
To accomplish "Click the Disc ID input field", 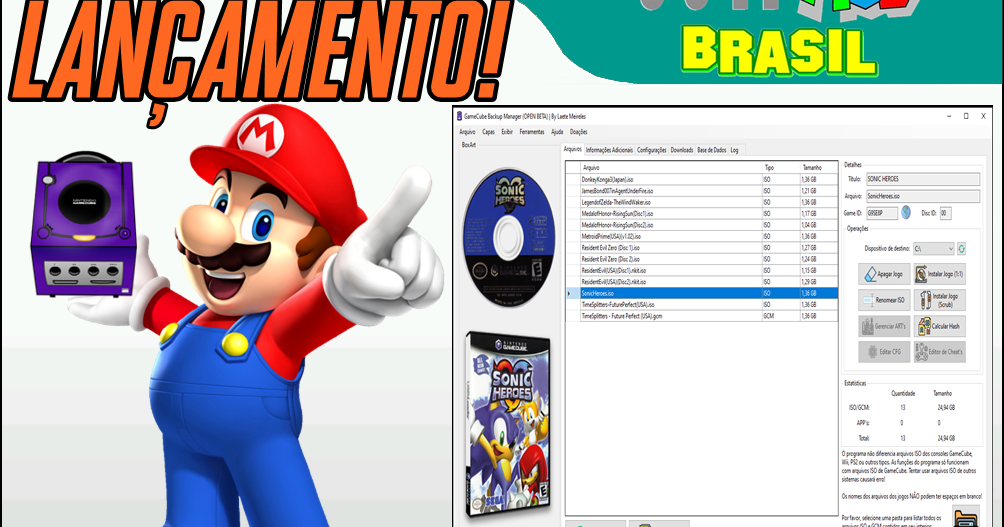I will tap(946, 213).
